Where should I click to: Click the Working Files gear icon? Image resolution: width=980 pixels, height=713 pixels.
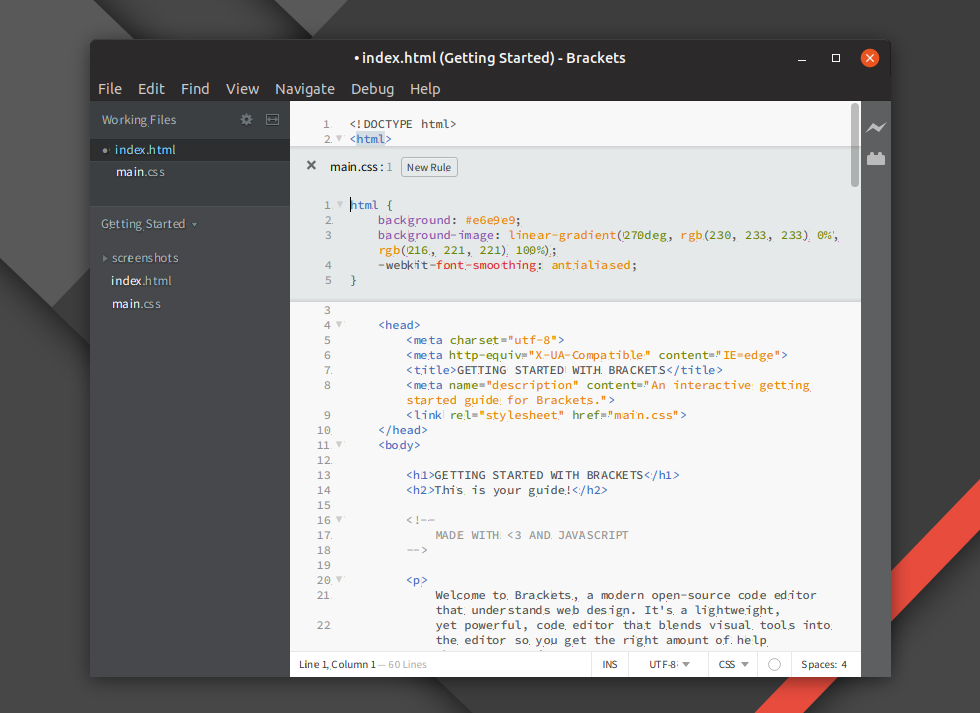246,119
